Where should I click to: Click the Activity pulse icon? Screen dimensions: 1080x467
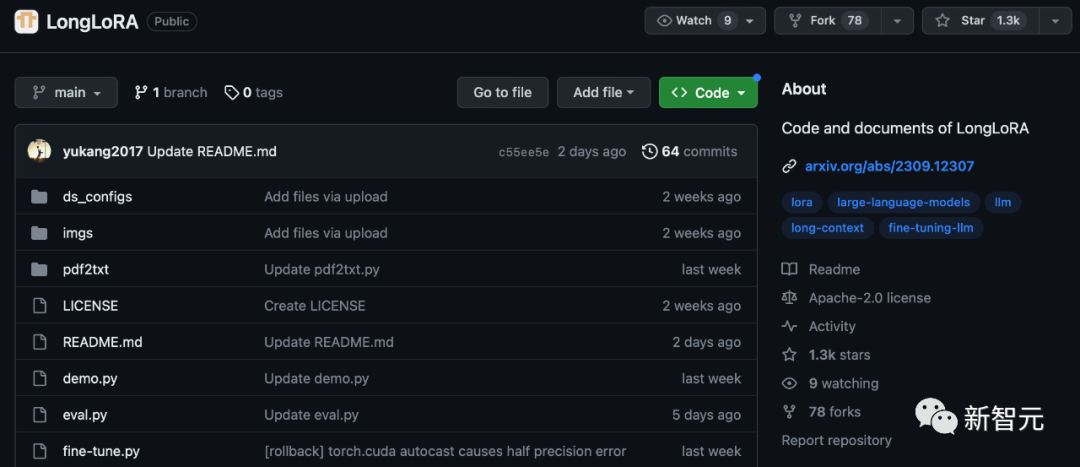pos(790,326)
